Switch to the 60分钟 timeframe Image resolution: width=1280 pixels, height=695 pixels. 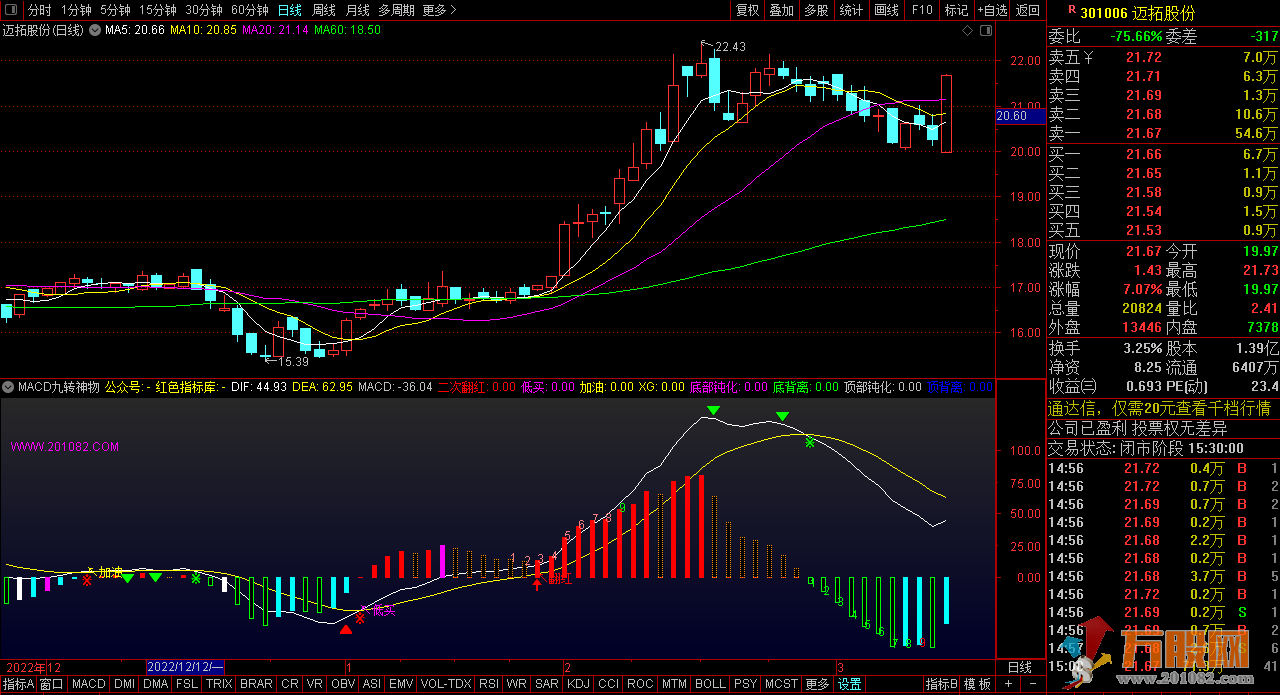(250, 10)
